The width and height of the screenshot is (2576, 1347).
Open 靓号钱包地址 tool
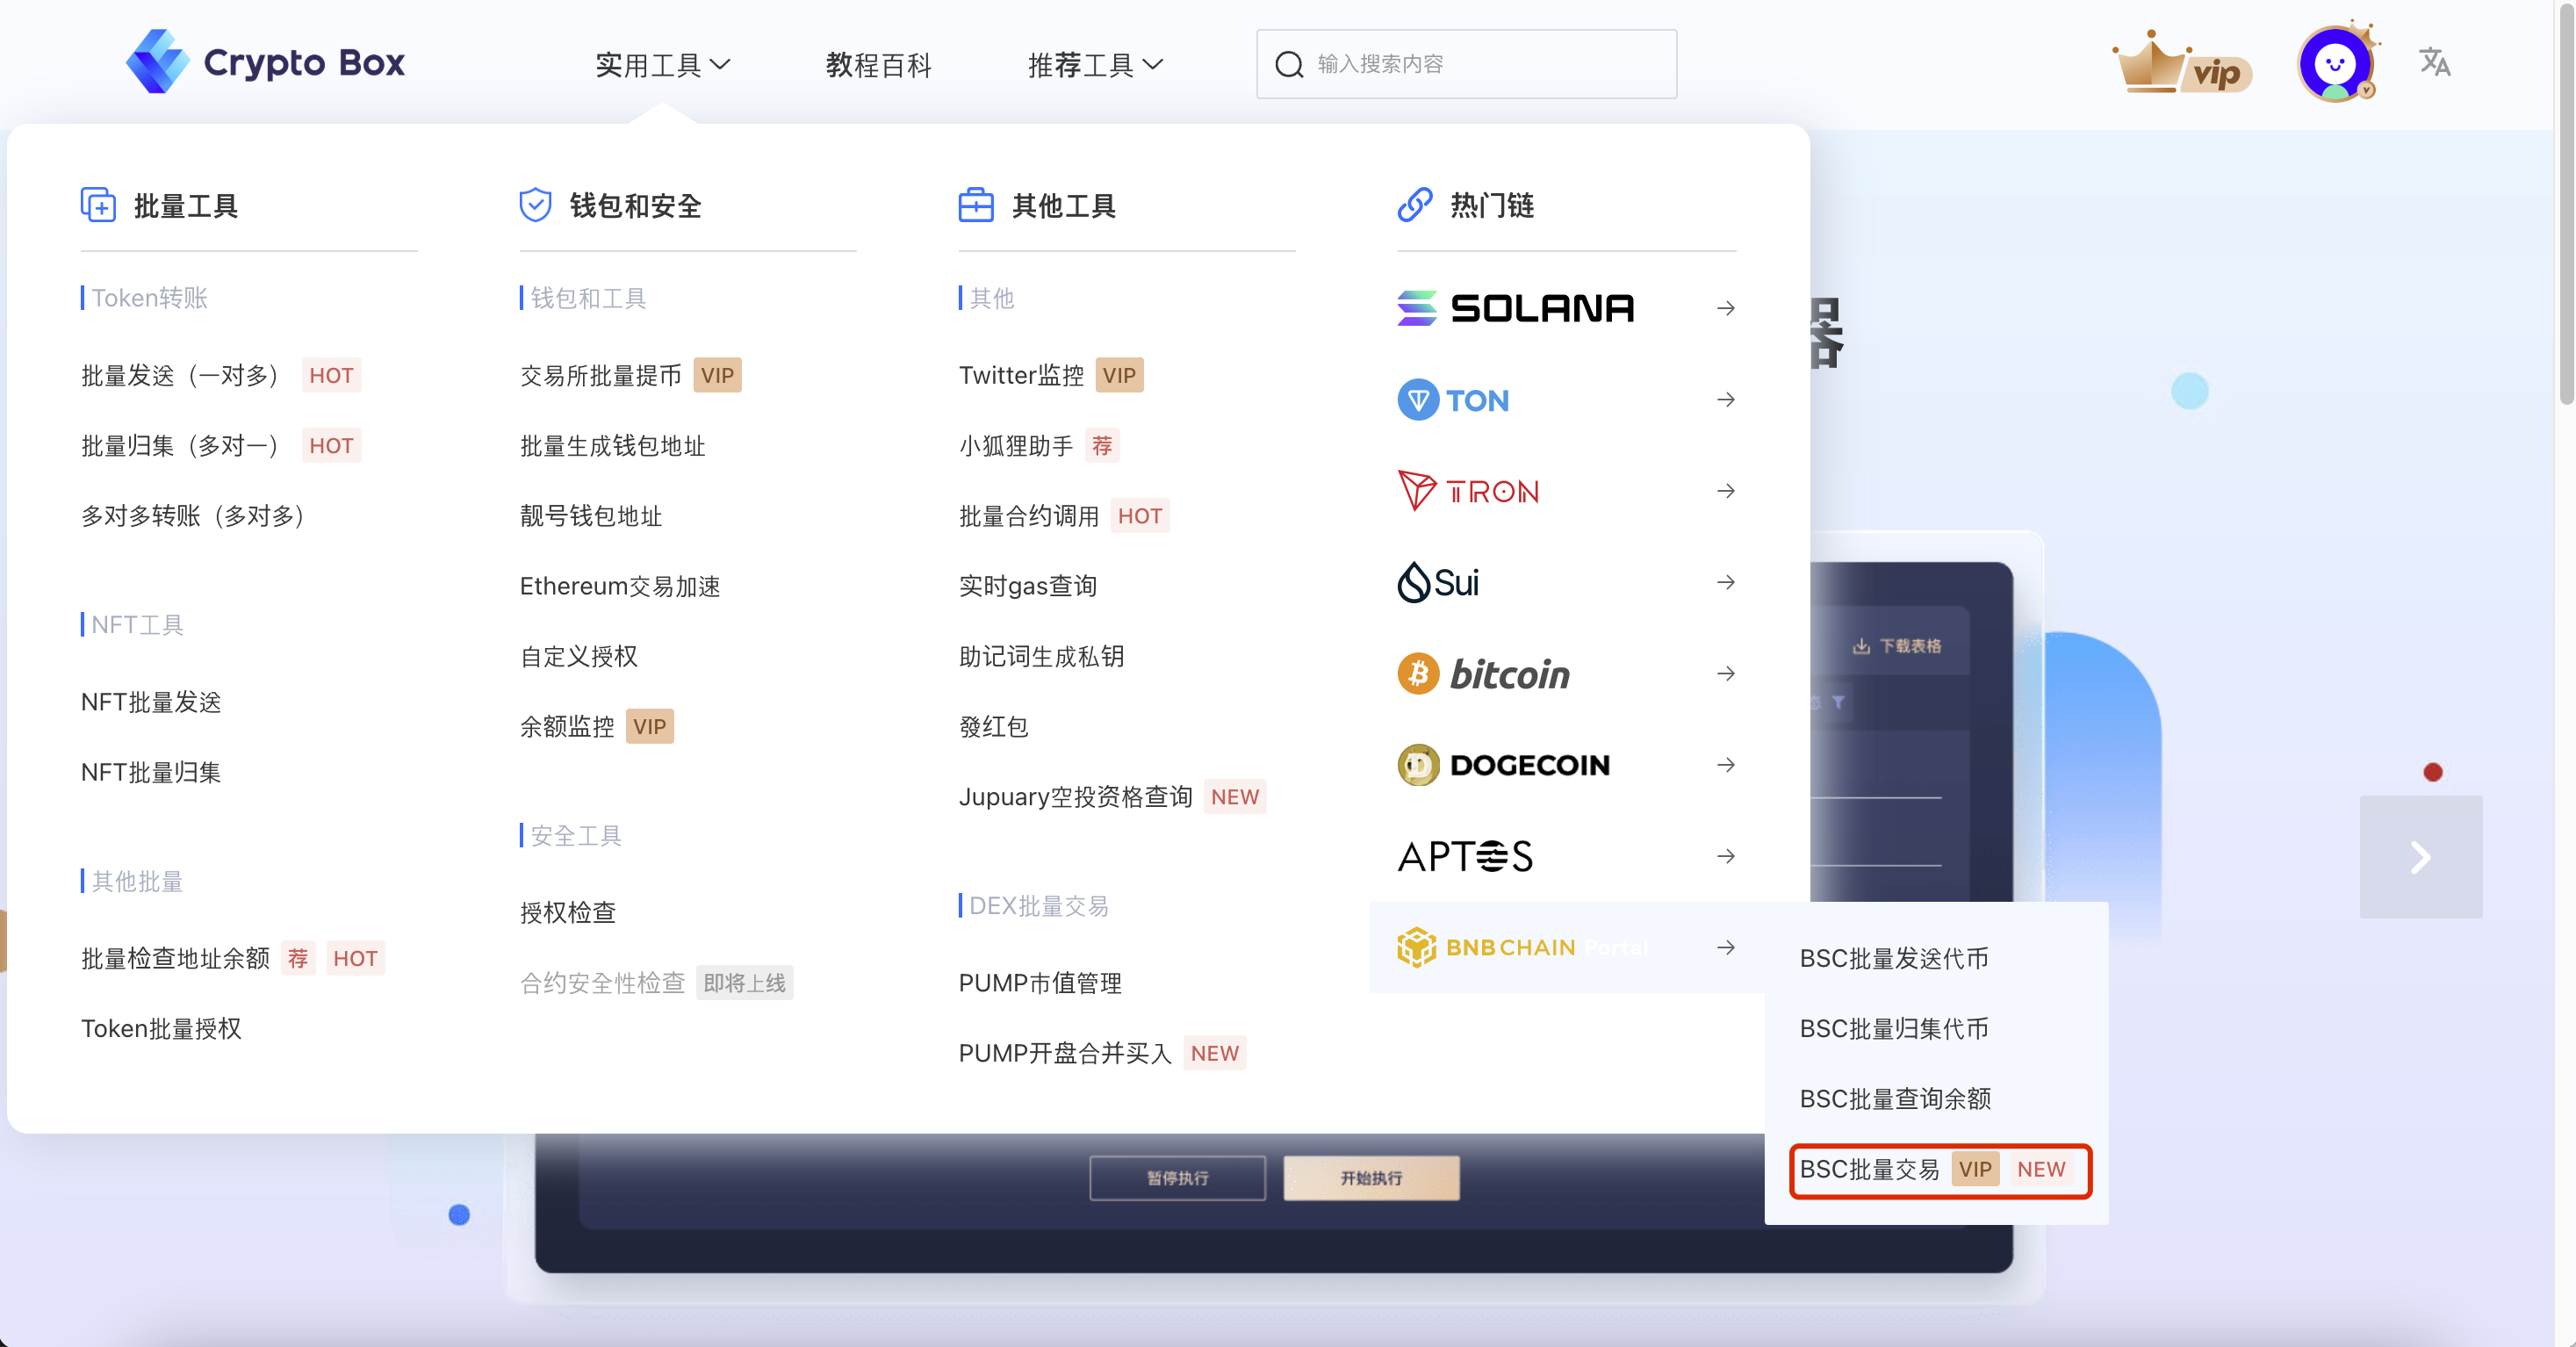[591, 515]
